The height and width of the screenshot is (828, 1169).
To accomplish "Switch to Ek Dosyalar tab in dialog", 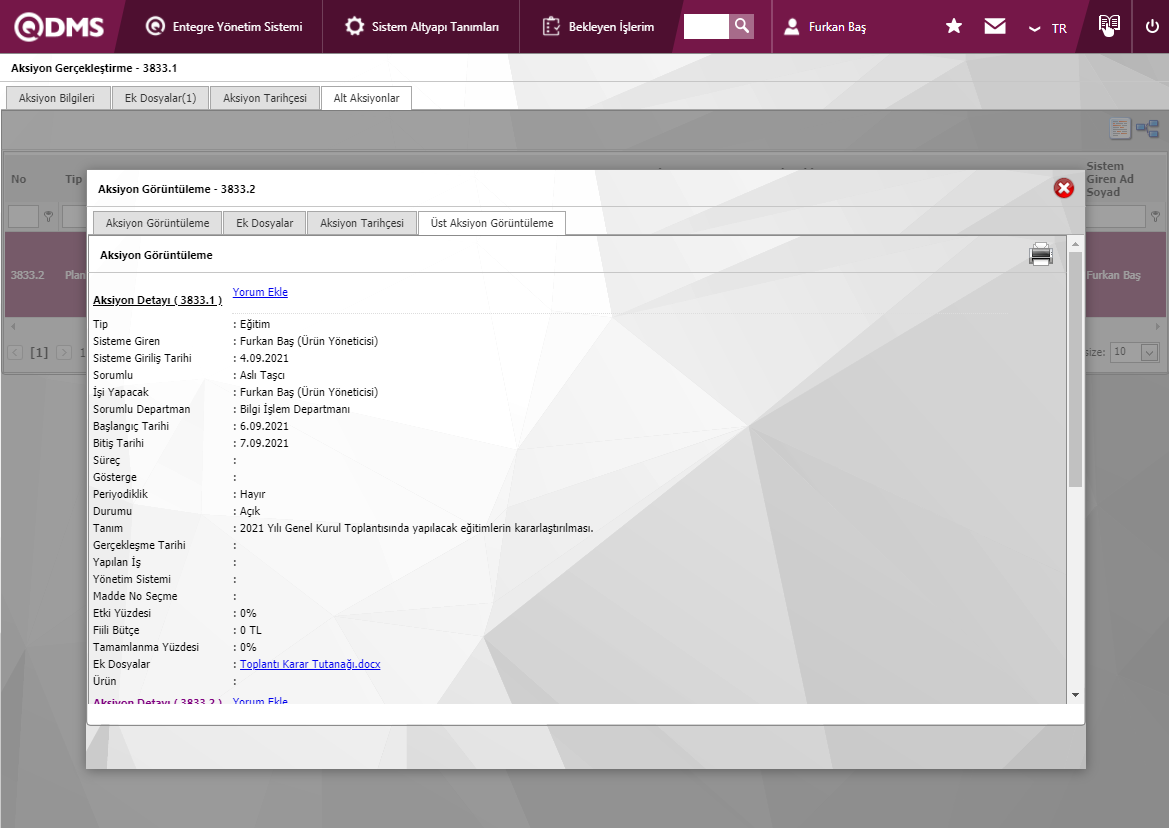I will pos(264,223).
